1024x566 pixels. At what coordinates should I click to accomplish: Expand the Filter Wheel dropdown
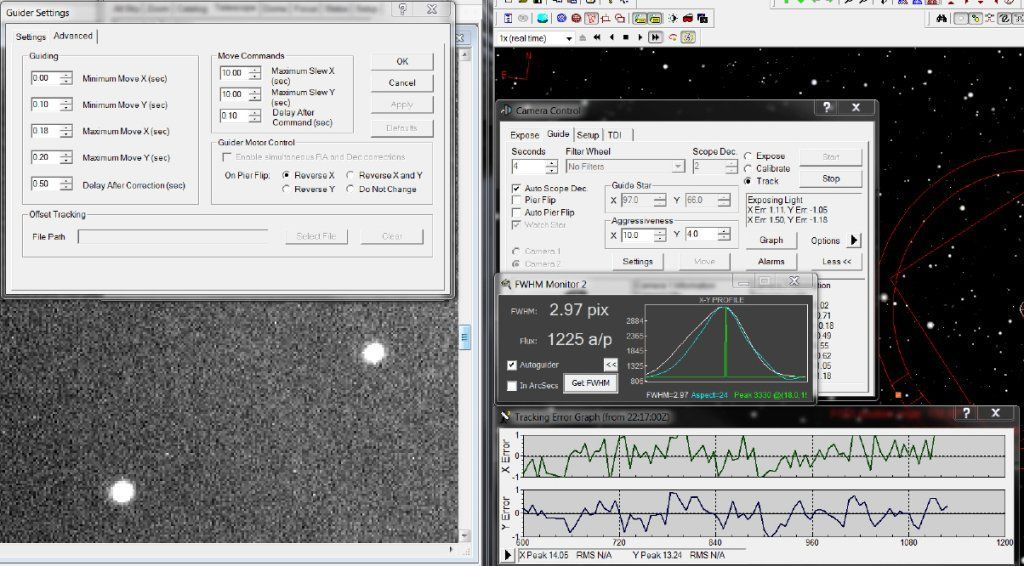click(x=677, y=167)
